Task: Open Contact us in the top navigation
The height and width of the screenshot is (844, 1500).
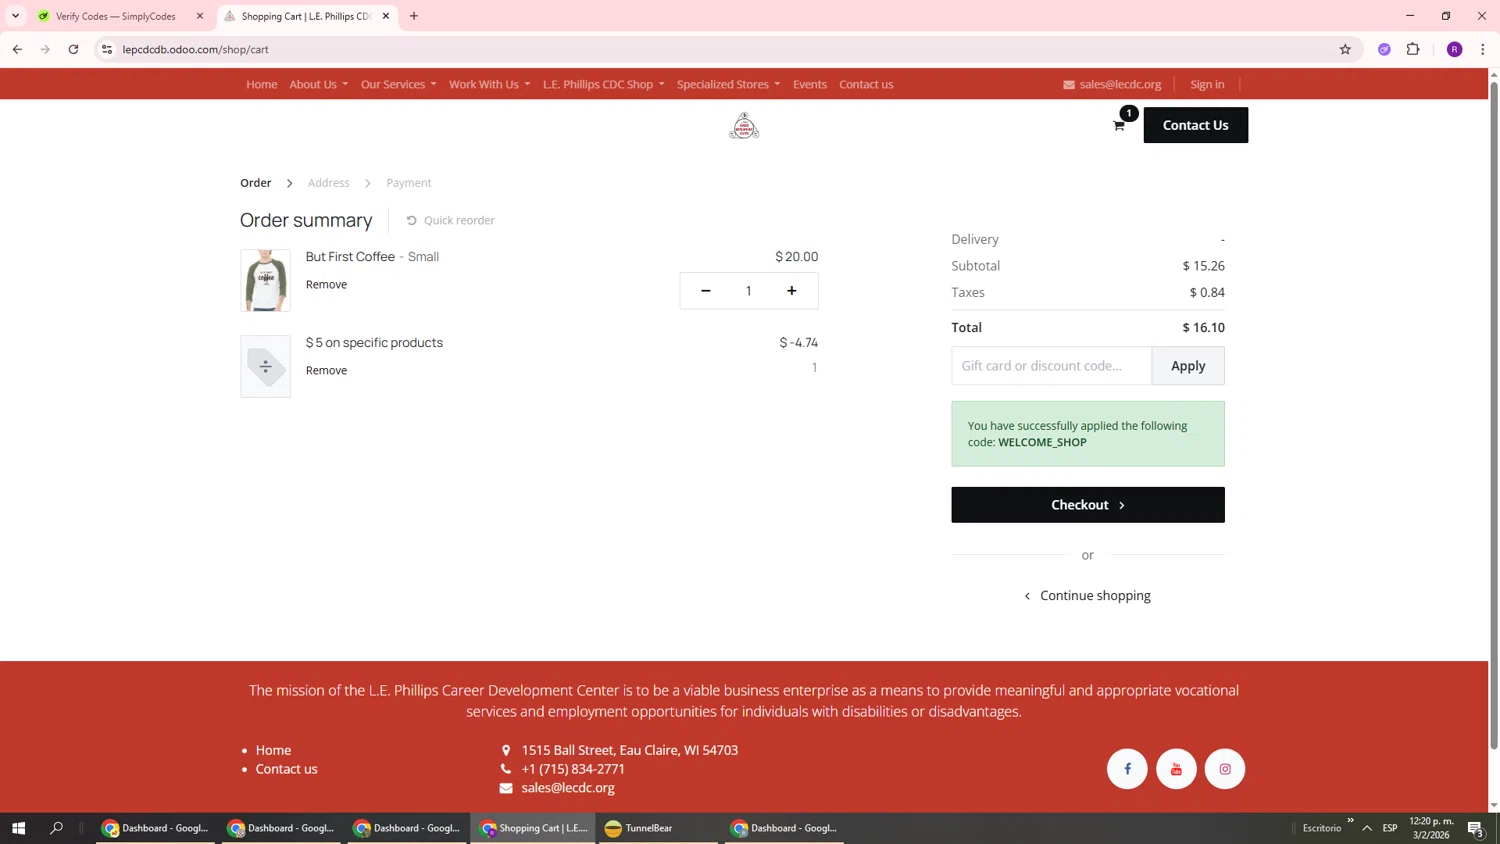Action: tap(866, 84)
